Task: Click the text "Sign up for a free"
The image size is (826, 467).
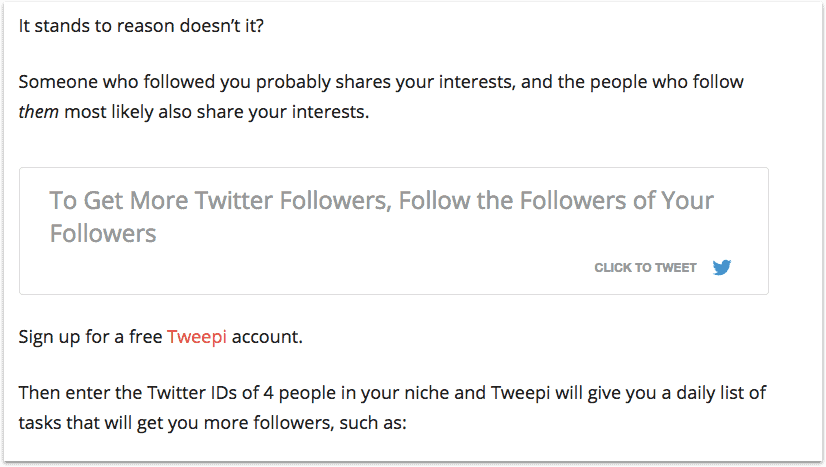Action: click(91, 336)
